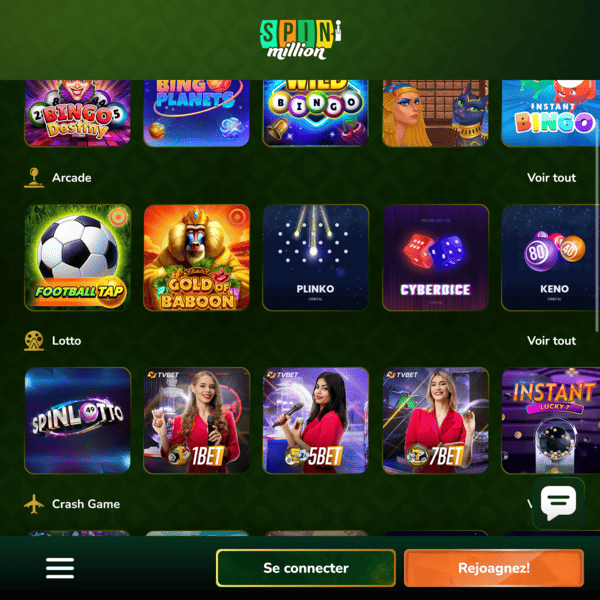Viewport: 600px width, 600px height.
Task: Click Voir tout for Lotto section
Action: coord(551,341)
